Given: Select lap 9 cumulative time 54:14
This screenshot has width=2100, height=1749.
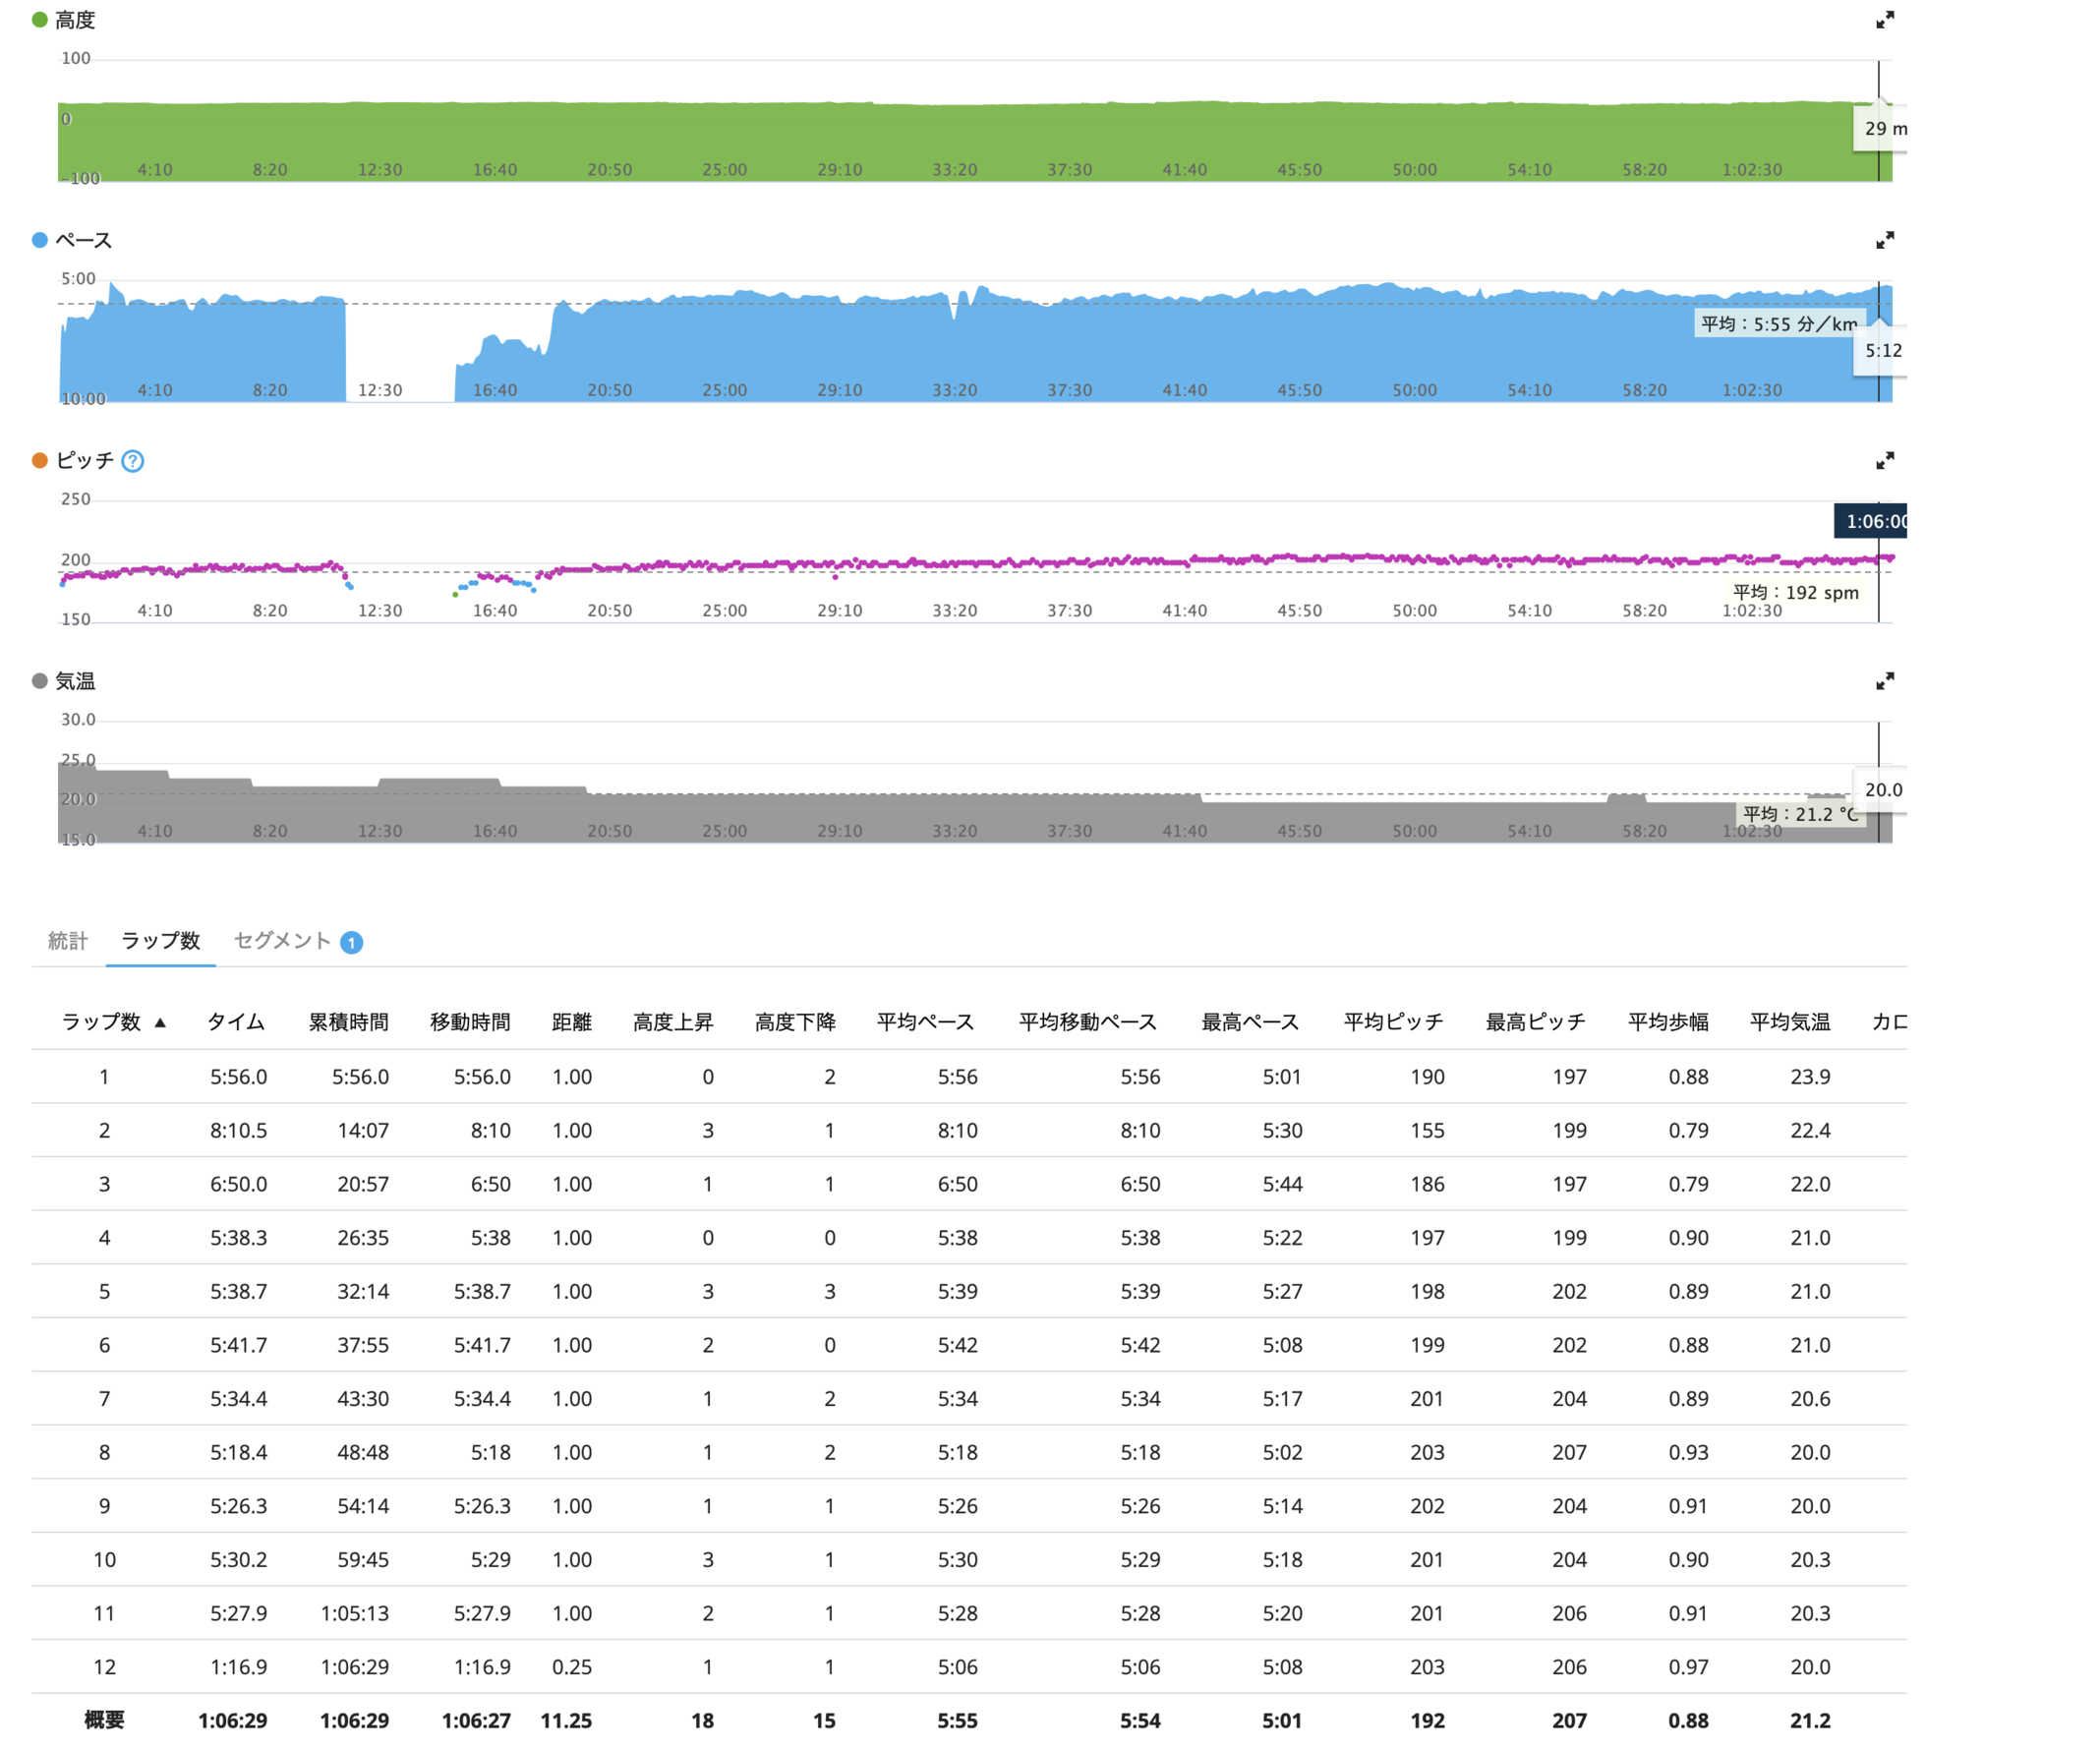Looking at the screenshot, I should click(x=363, y=1507).
